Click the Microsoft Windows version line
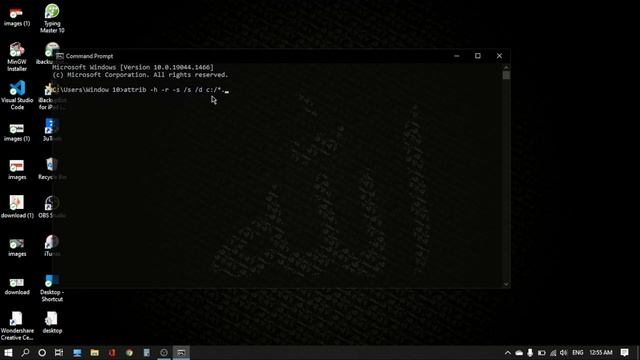Screen dimensions: 640x360 point(133,67)
